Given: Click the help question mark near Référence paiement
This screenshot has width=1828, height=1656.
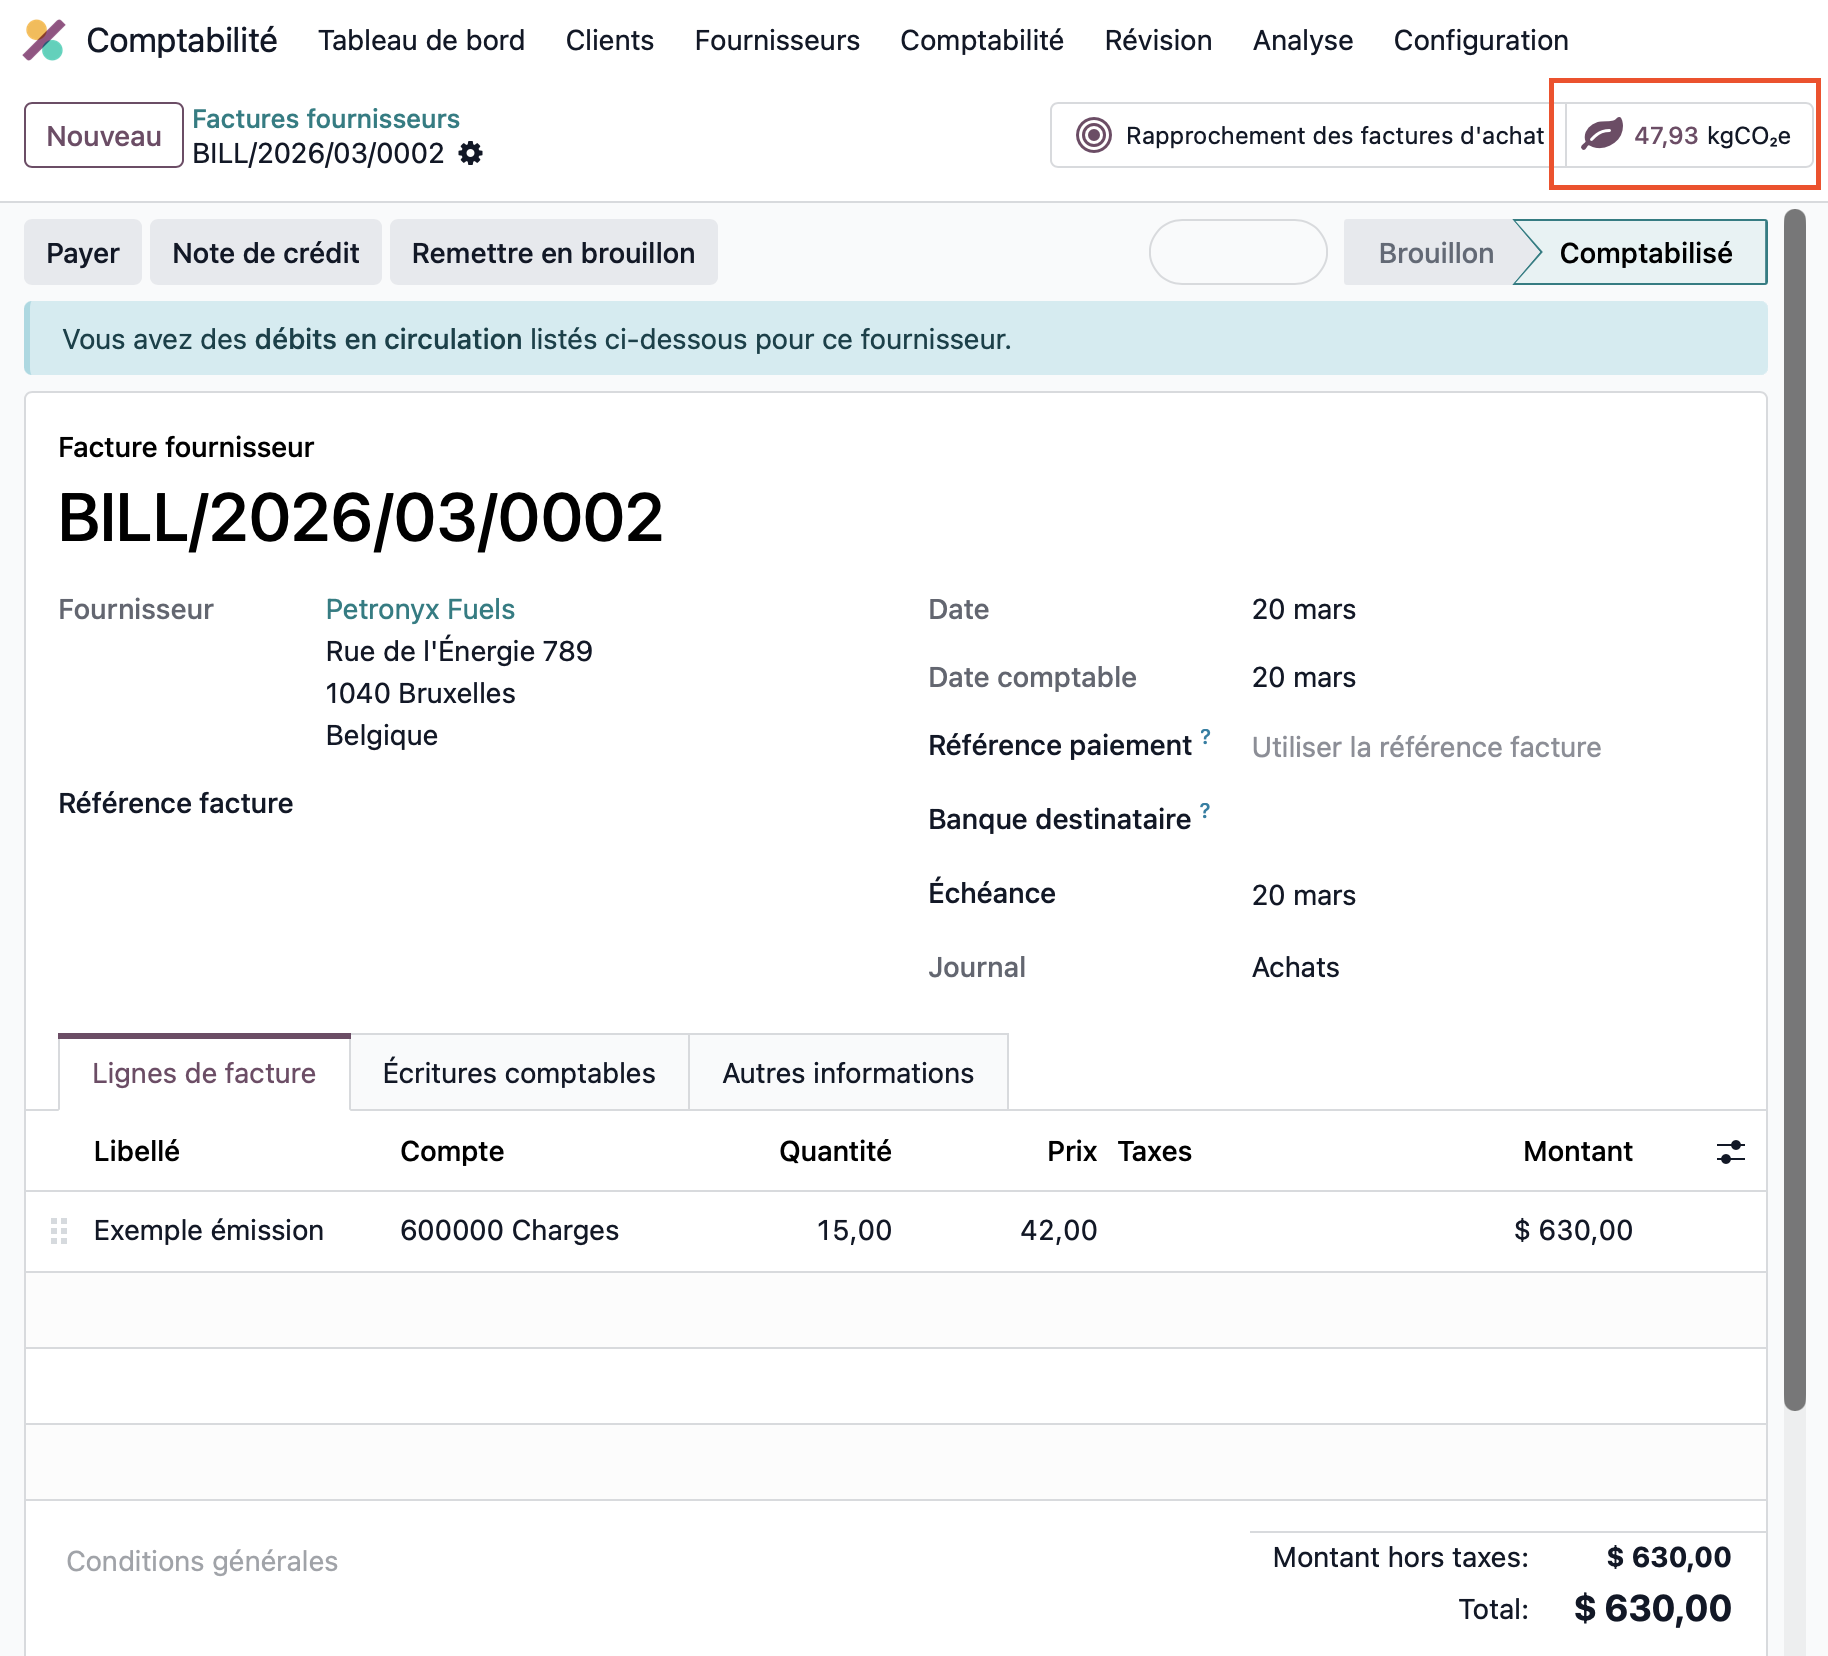Looking at the screenshot, I should point(1206,737).
